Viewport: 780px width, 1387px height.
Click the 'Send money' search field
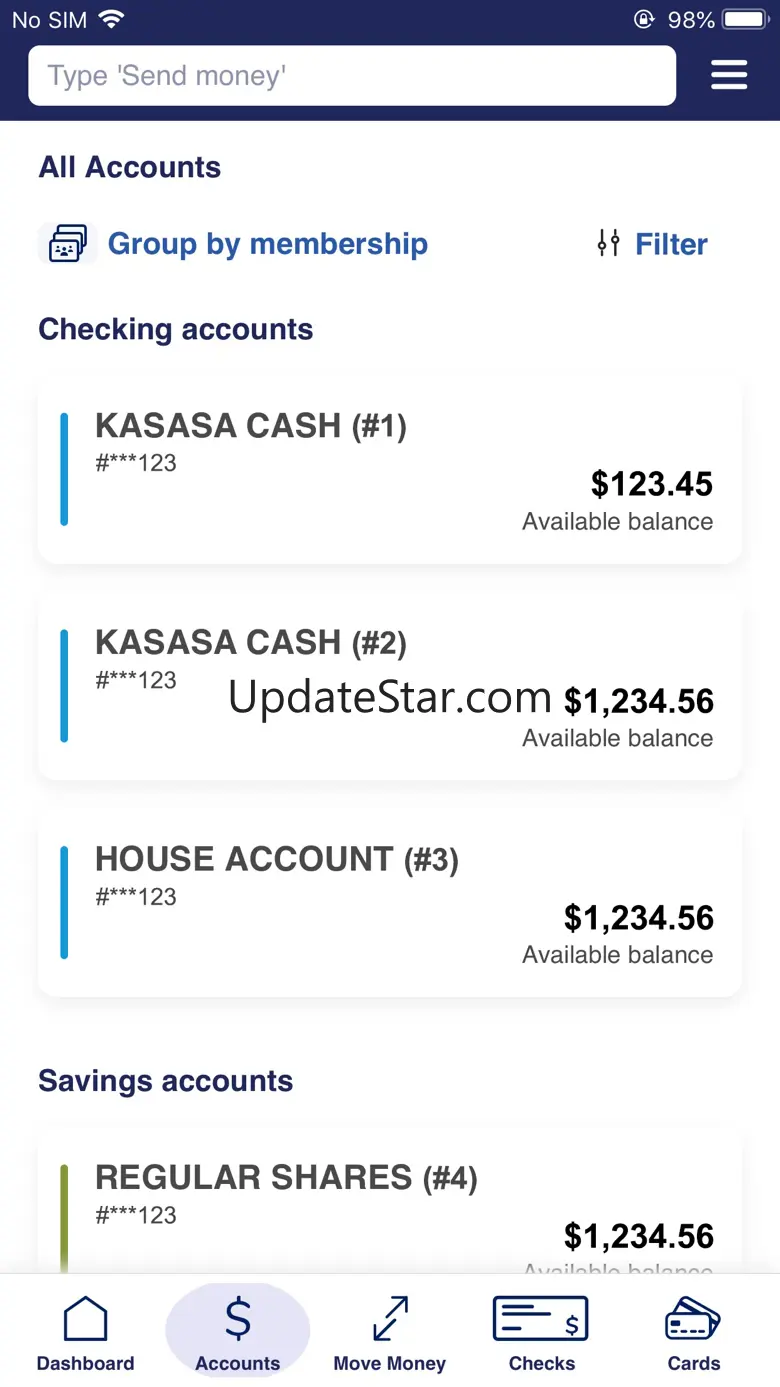pos(352,76)
